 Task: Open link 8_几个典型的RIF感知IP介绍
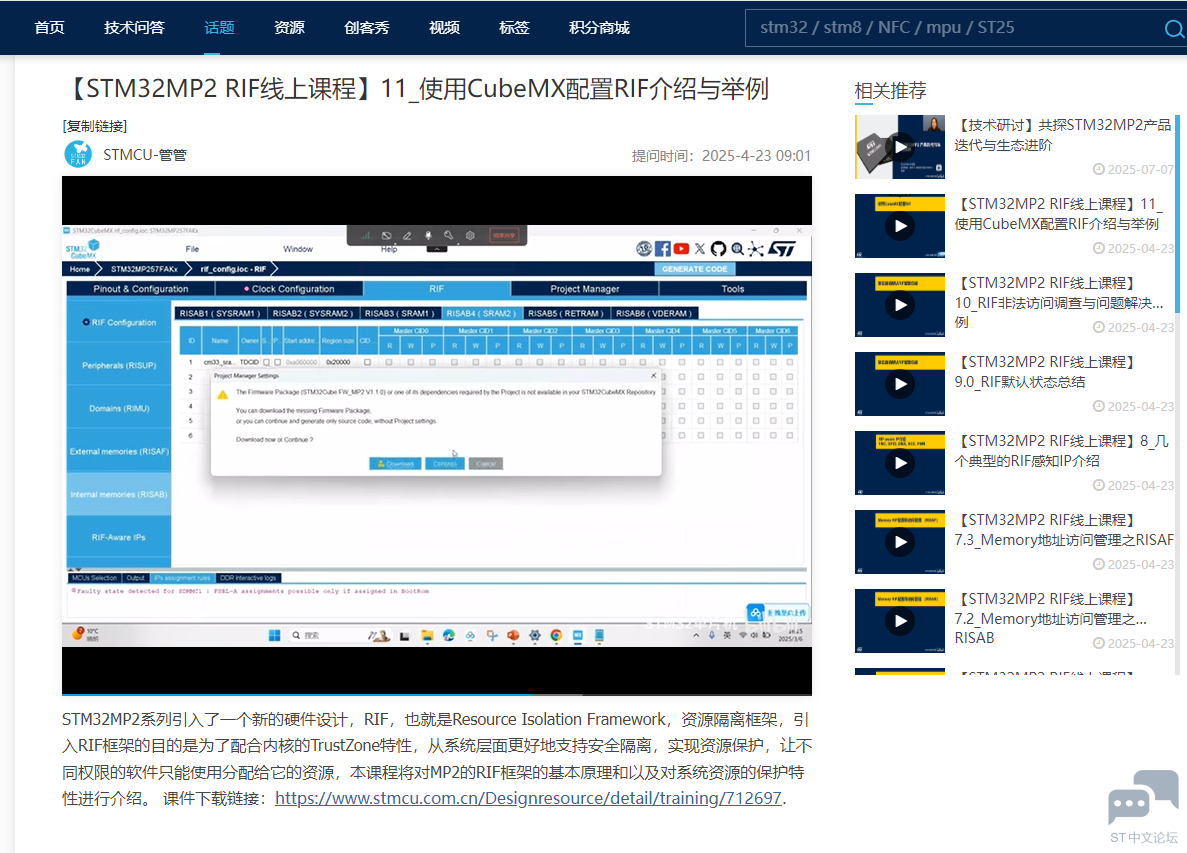(1061, 450)
